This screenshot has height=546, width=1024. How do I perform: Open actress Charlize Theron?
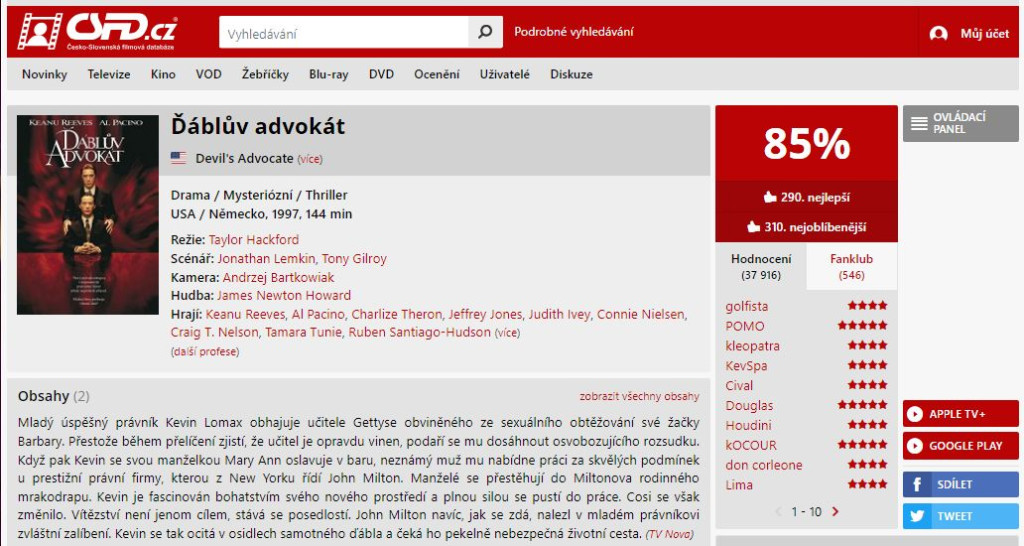click(397, 314)
